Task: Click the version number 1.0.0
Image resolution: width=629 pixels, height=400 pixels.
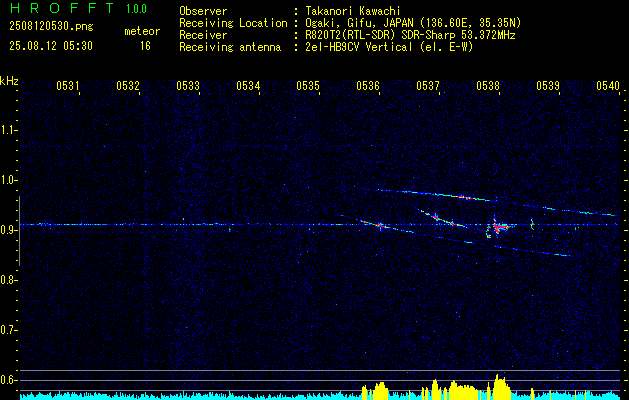Action: pyautogui.click(x=136, y=8)
